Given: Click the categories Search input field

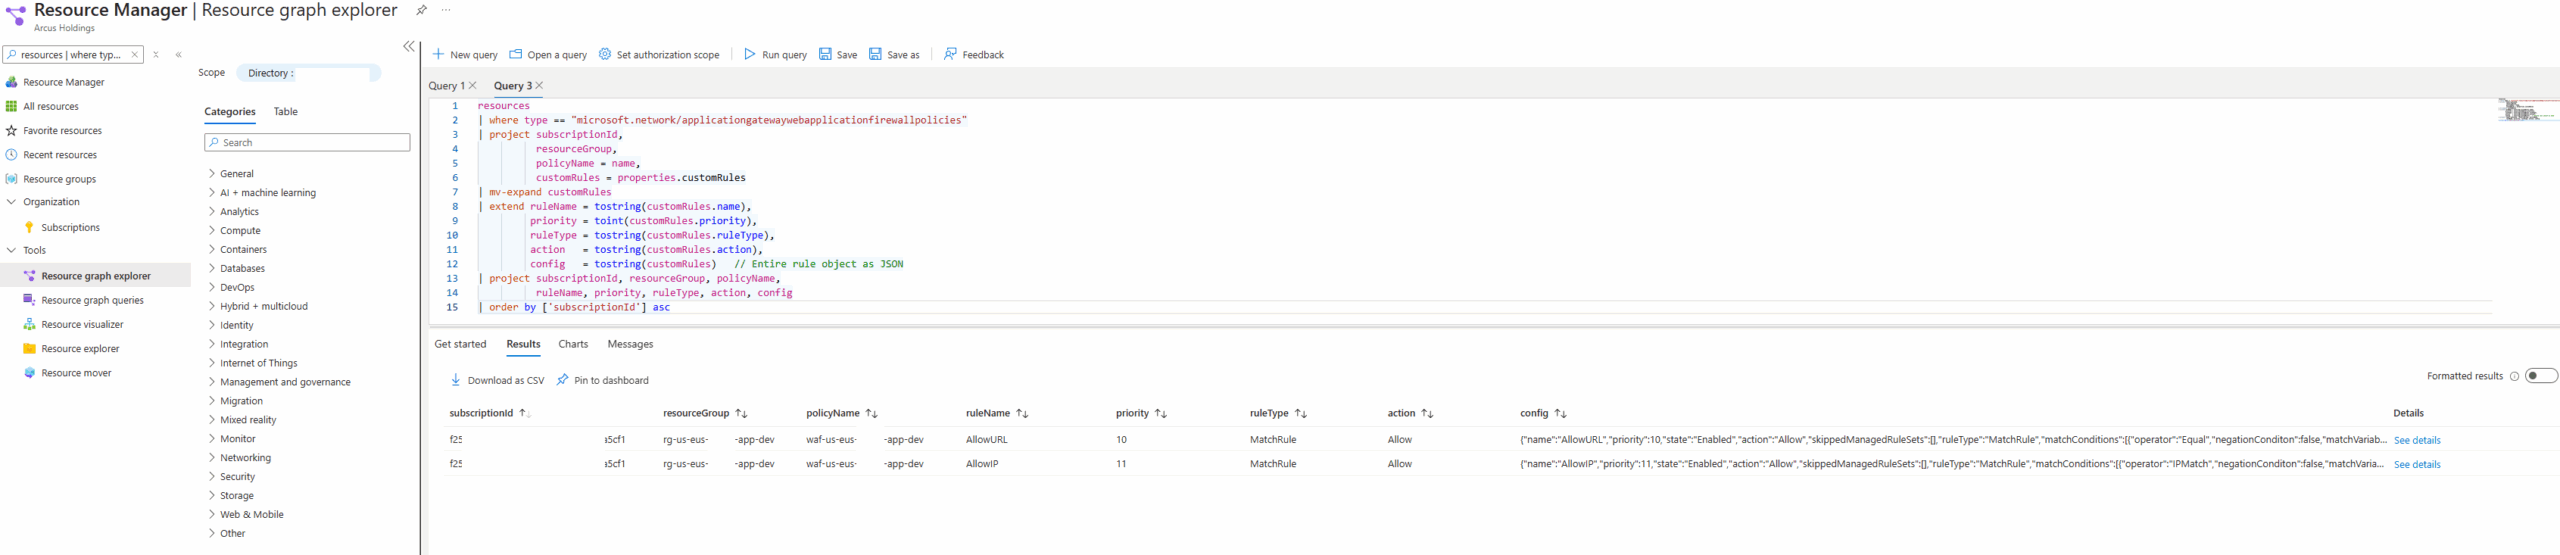Looking at the screenshot, I should [308, 143].
